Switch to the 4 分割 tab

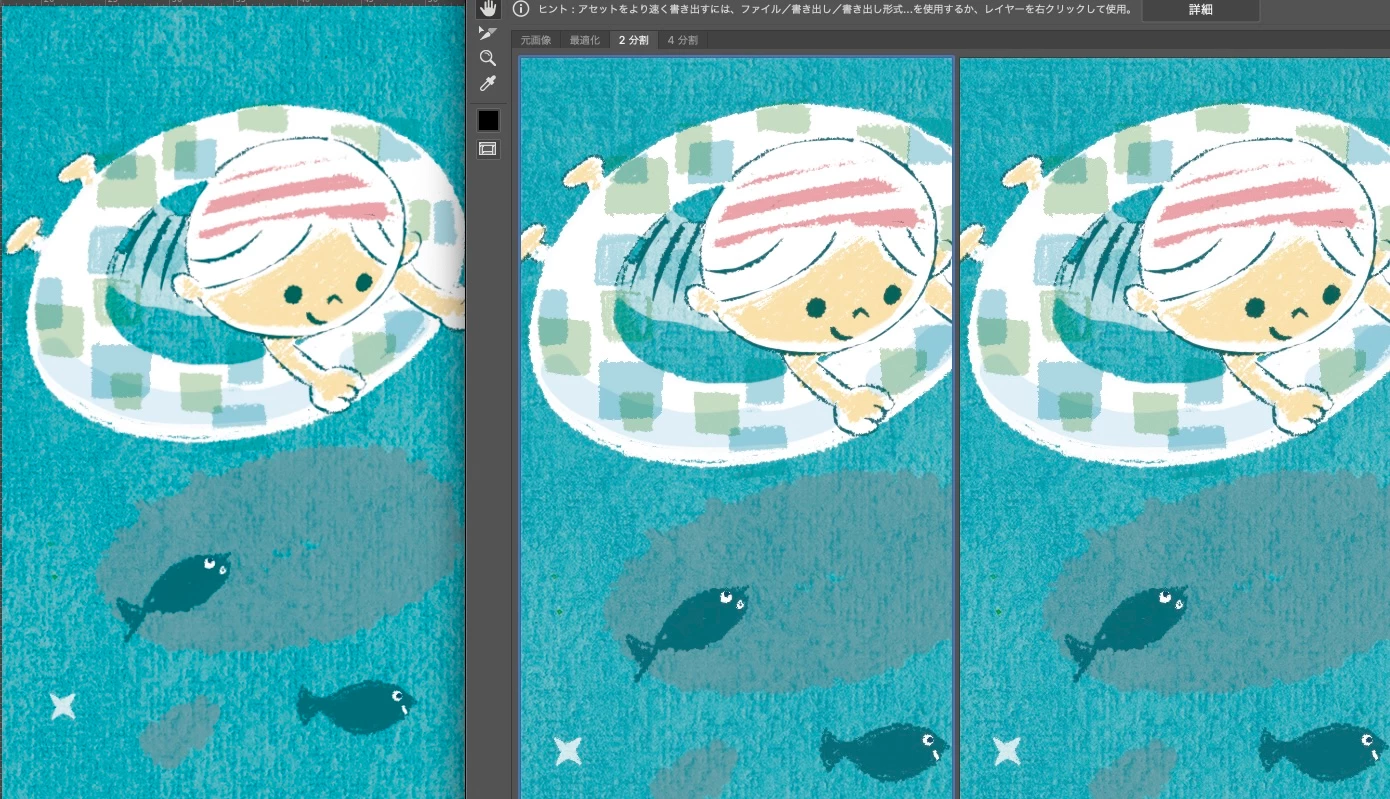(x=682, y=40)
